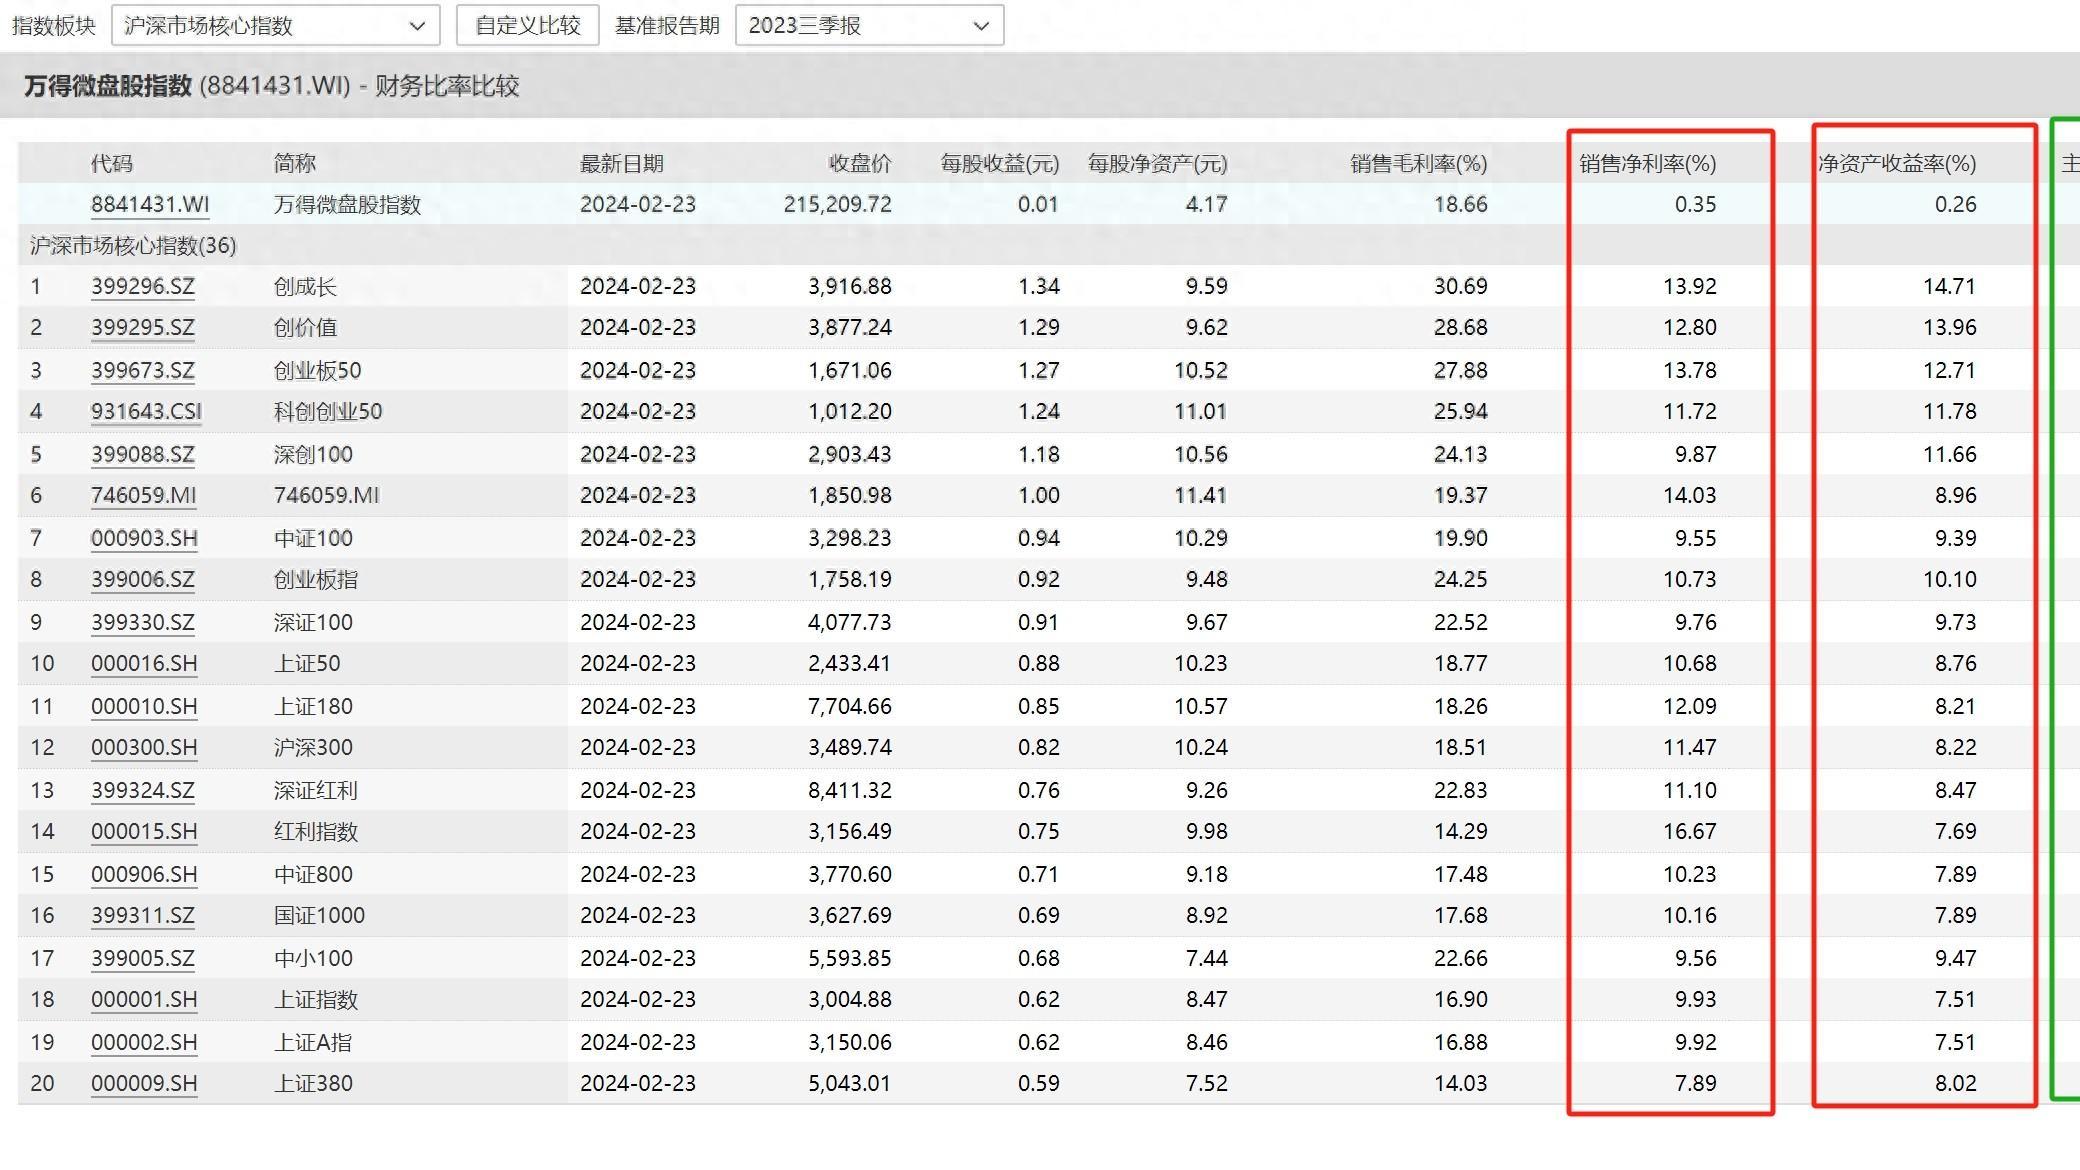Open the 000009.SH 上证380 code link
Screen dimensions: 2080x1170
[x=143, y=1084]
